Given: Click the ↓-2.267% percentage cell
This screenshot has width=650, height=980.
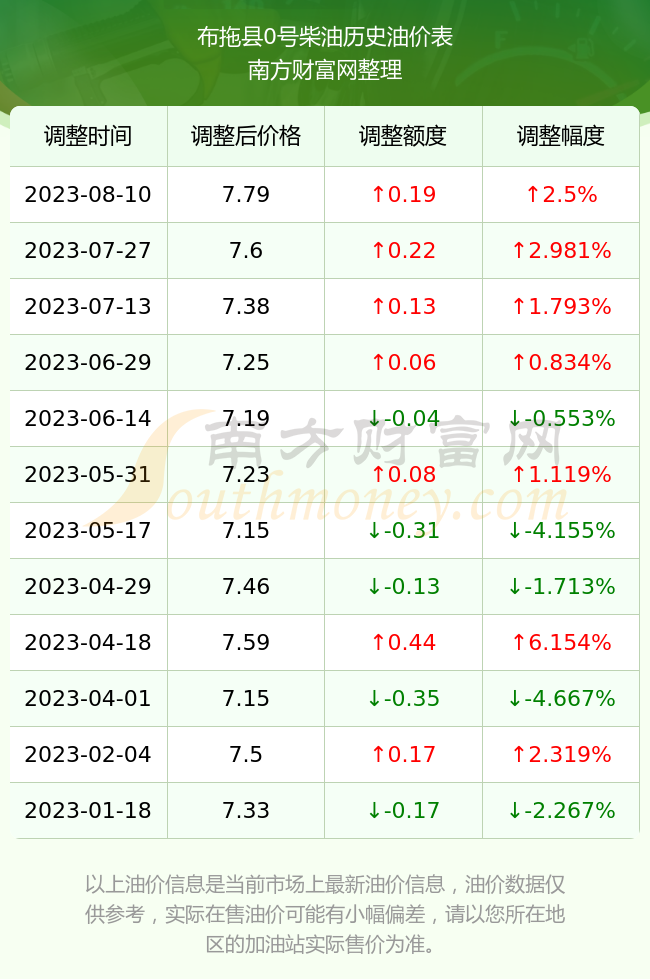Looking at the screenshot, I should (561, 811).
